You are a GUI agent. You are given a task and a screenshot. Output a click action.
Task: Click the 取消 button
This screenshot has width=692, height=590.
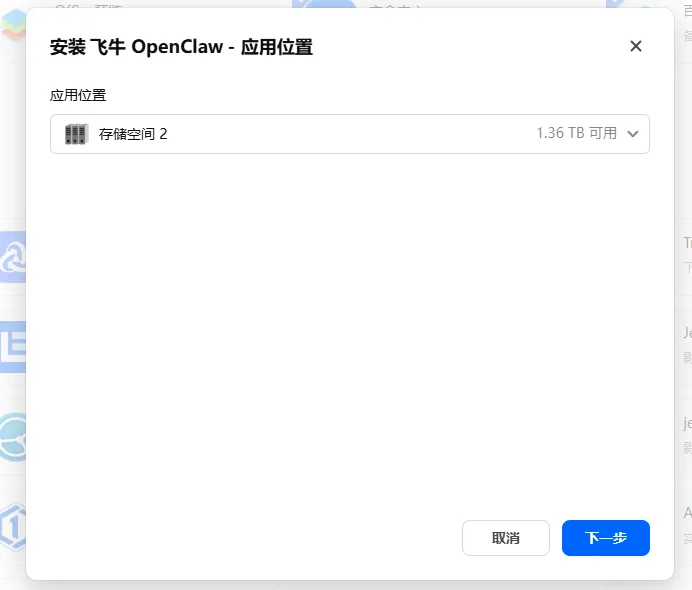[506, 537]
